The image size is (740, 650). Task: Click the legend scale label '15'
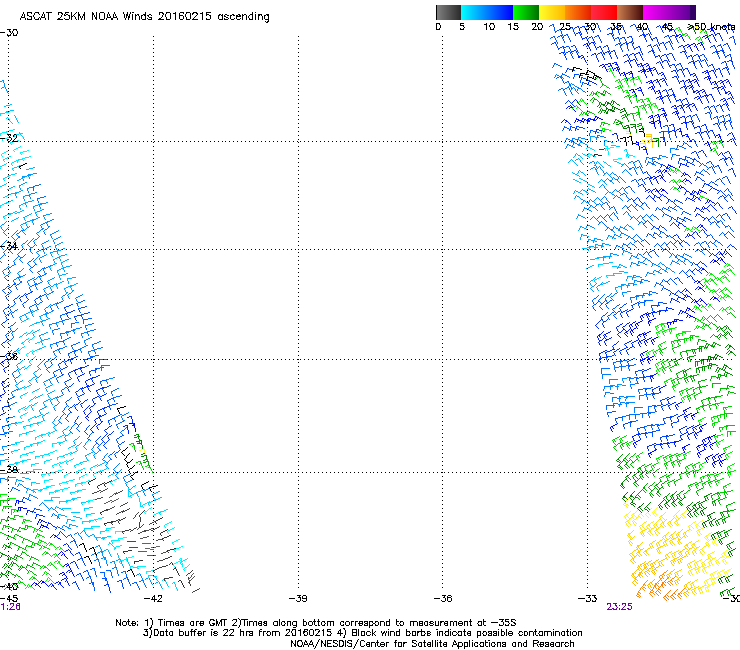513,27
